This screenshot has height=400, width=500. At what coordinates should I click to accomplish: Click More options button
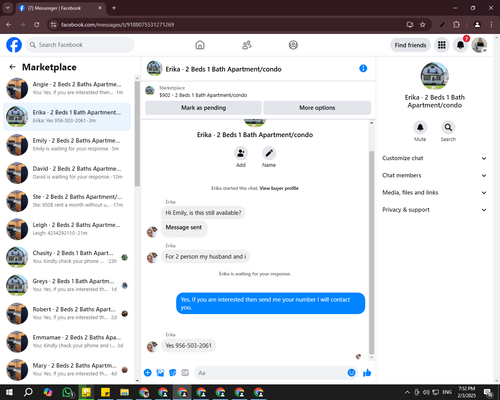coord(317,108)
